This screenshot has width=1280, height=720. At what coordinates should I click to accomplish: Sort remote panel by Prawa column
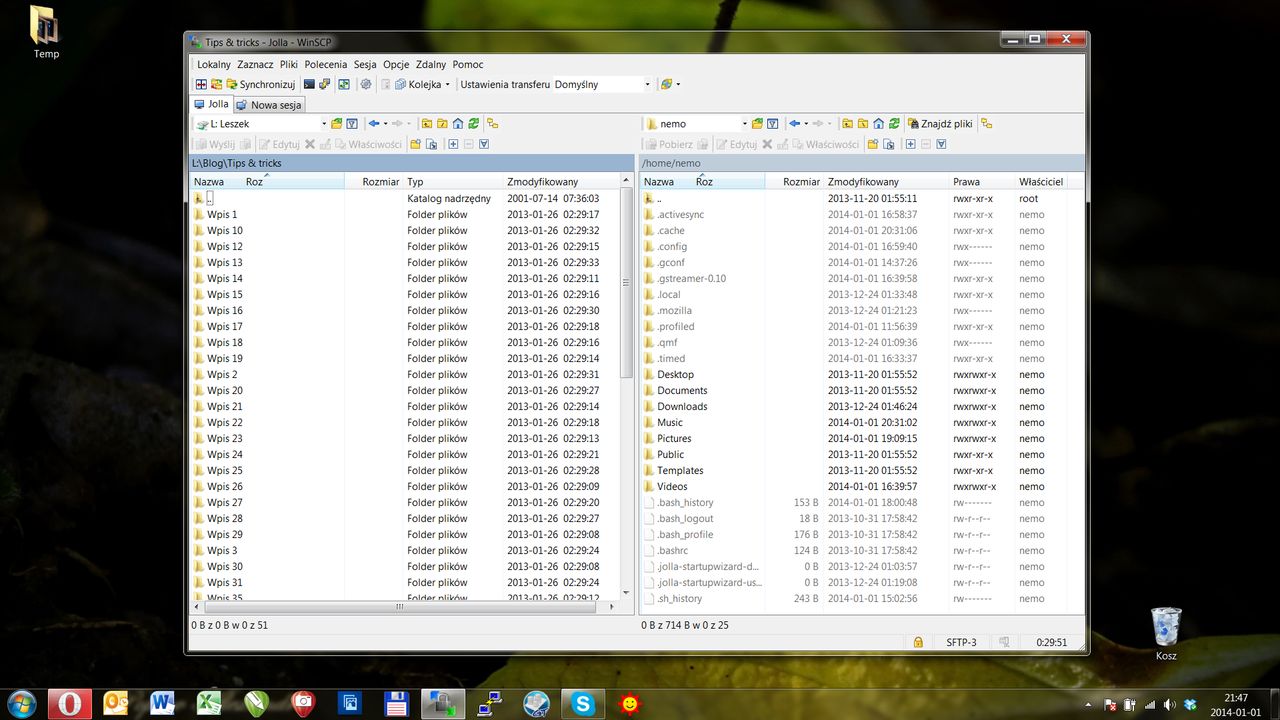tap(981, 182)
